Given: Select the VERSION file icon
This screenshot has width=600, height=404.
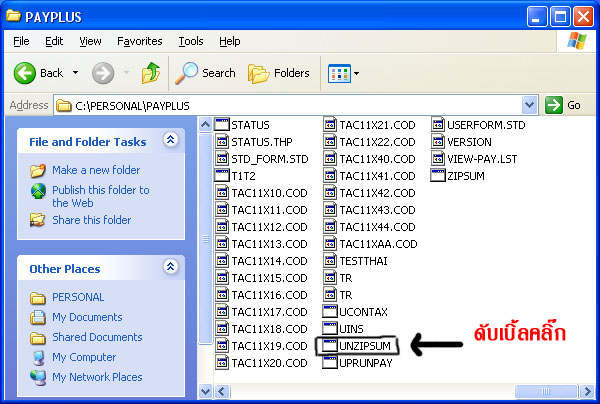Looking at the screenshot, I should 438,142.
